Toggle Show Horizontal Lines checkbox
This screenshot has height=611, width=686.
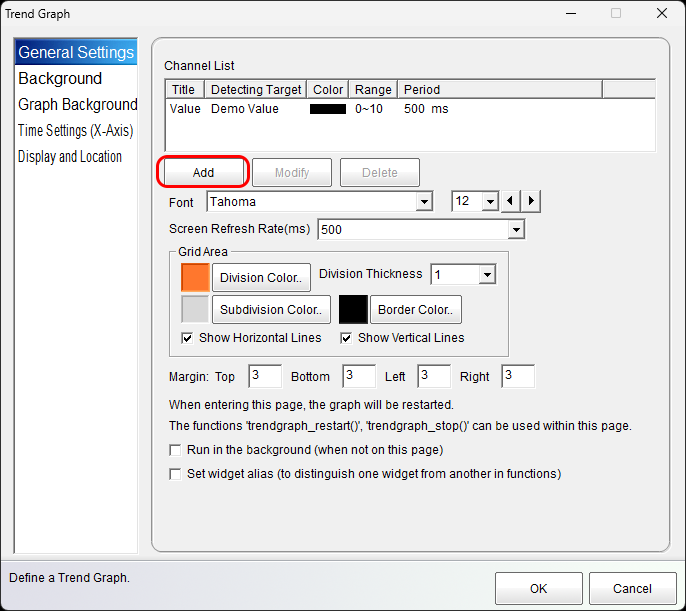click(187, 338)
